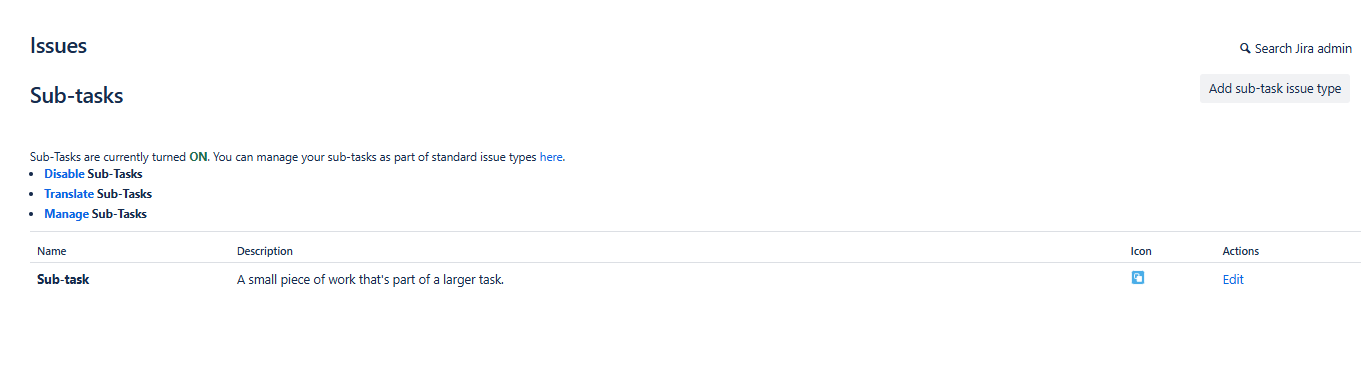
Task: Click the Description column header
Action: click(265, 251)
